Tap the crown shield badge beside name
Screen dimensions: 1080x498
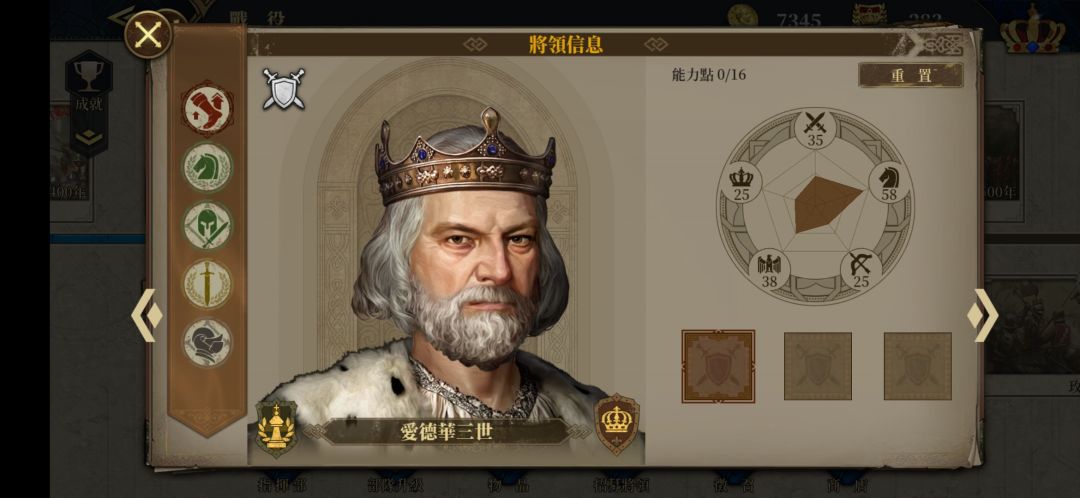(x=616, y=424)
